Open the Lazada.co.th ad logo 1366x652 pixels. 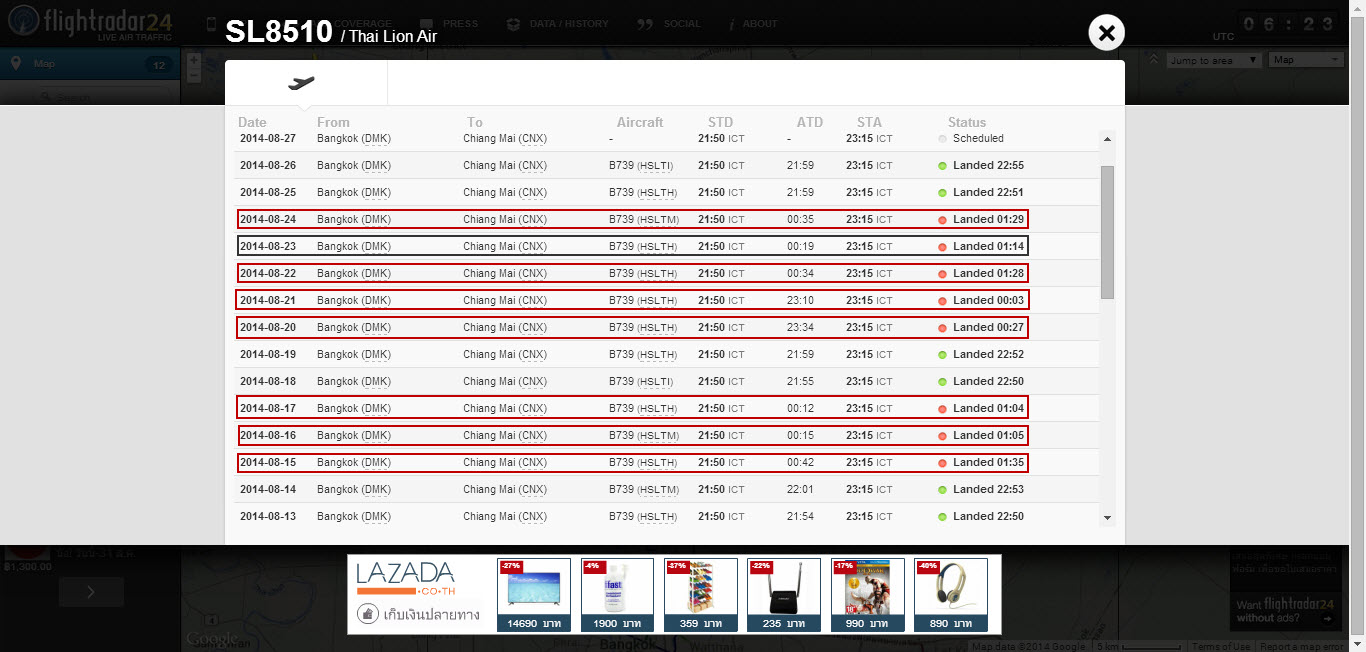pyautogui.click(x=405, y=577)
